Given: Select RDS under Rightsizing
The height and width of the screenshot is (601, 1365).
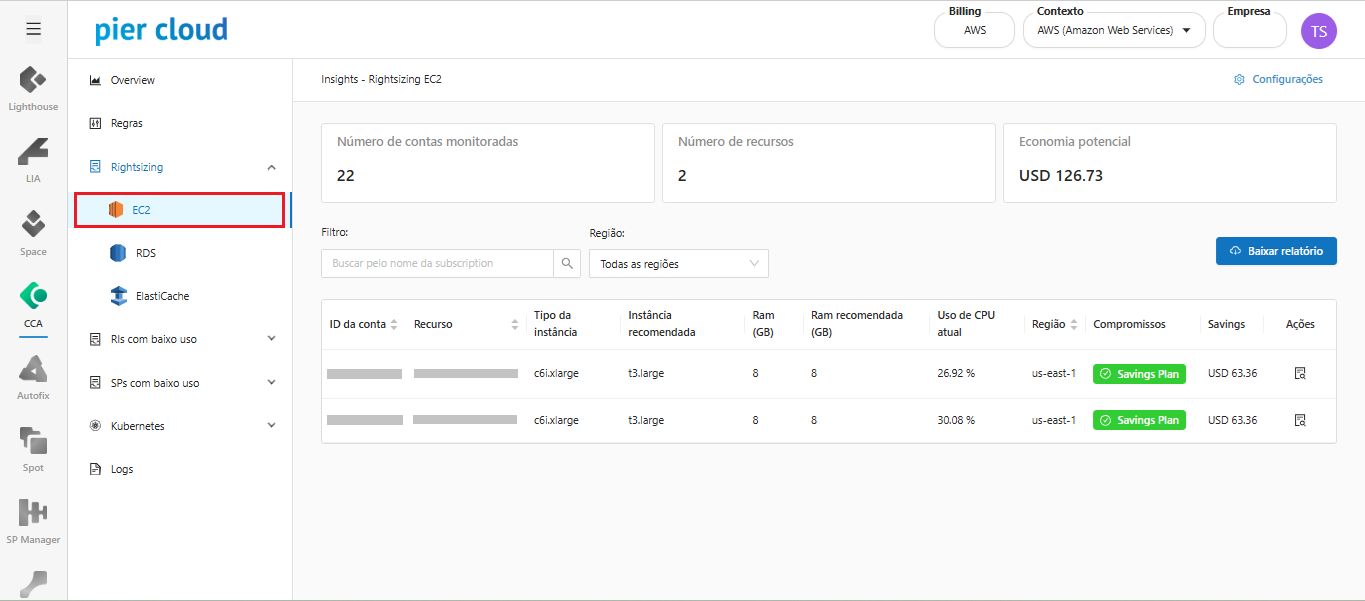Looking at the screenshot, I should coord(145,253).
